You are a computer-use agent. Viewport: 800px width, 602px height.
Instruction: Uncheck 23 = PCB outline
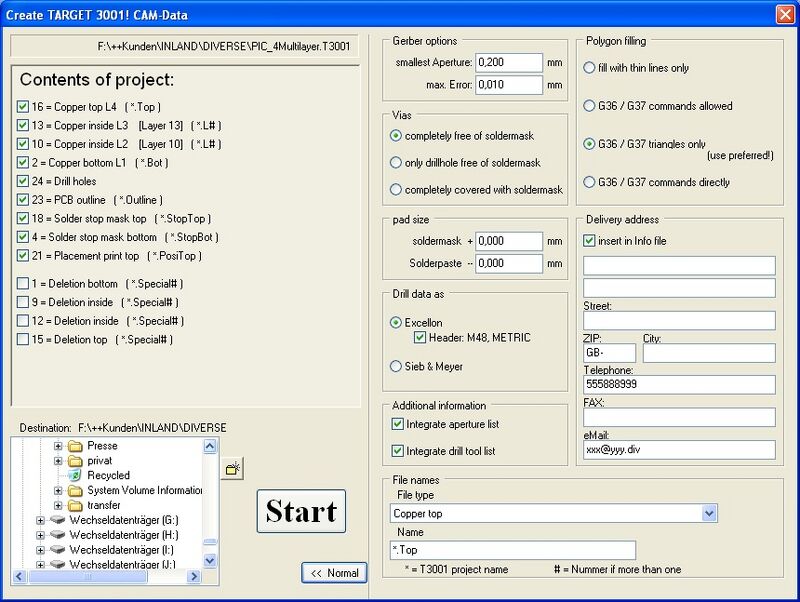point(22,200)
